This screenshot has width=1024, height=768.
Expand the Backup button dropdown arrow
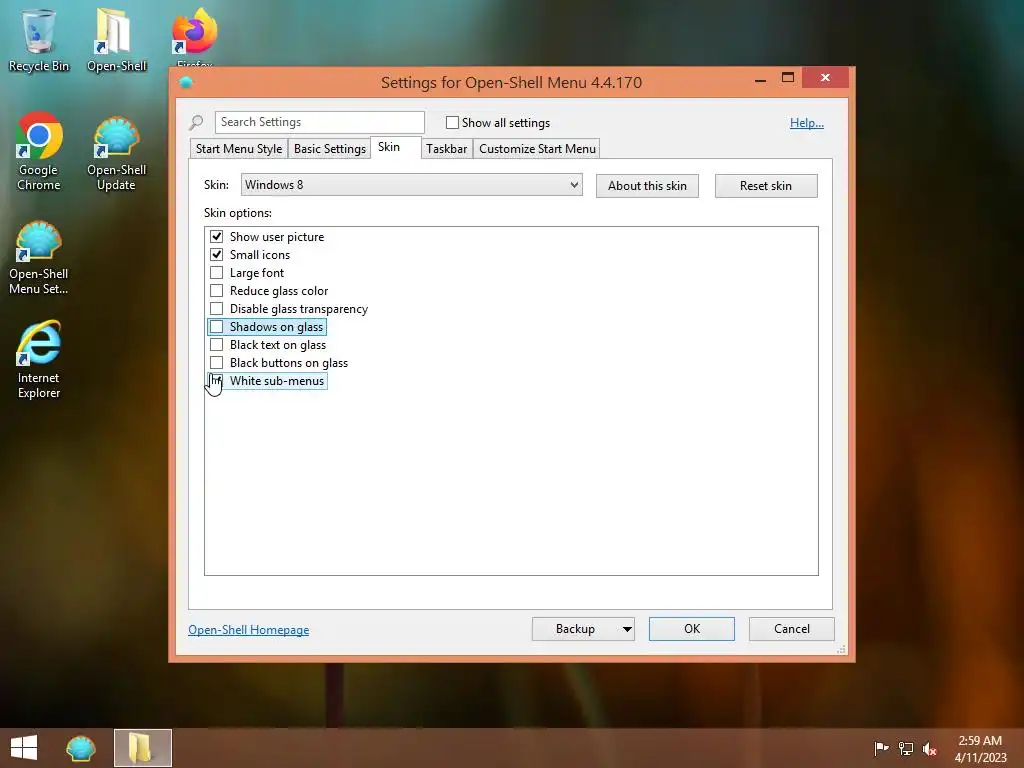click(626, 629)
